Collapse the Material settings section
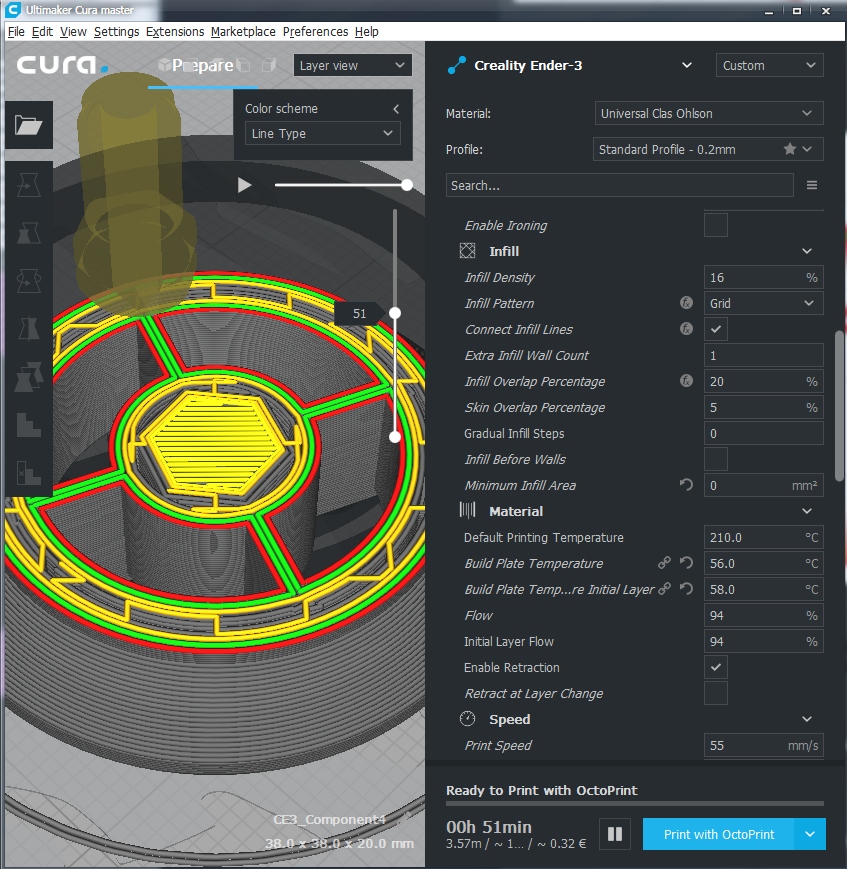Viewport: 847px width, 869px height. coord(807,511)
